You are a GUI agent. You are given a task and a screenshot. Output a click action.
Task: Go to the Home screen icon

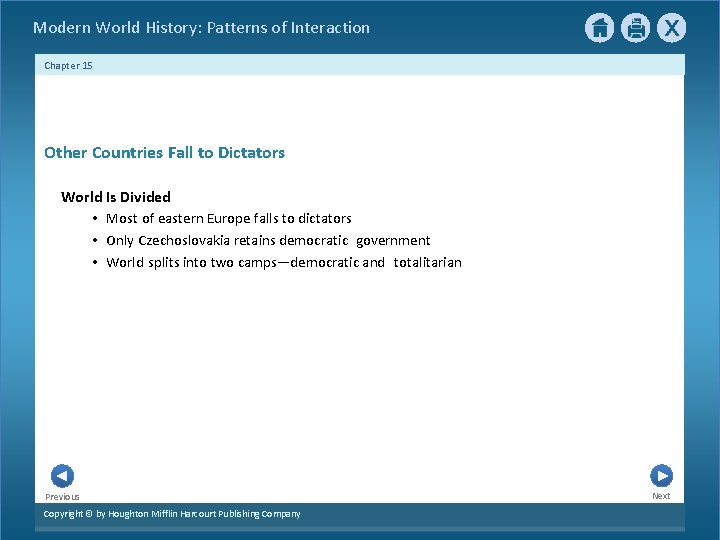(x=599, y=28)
